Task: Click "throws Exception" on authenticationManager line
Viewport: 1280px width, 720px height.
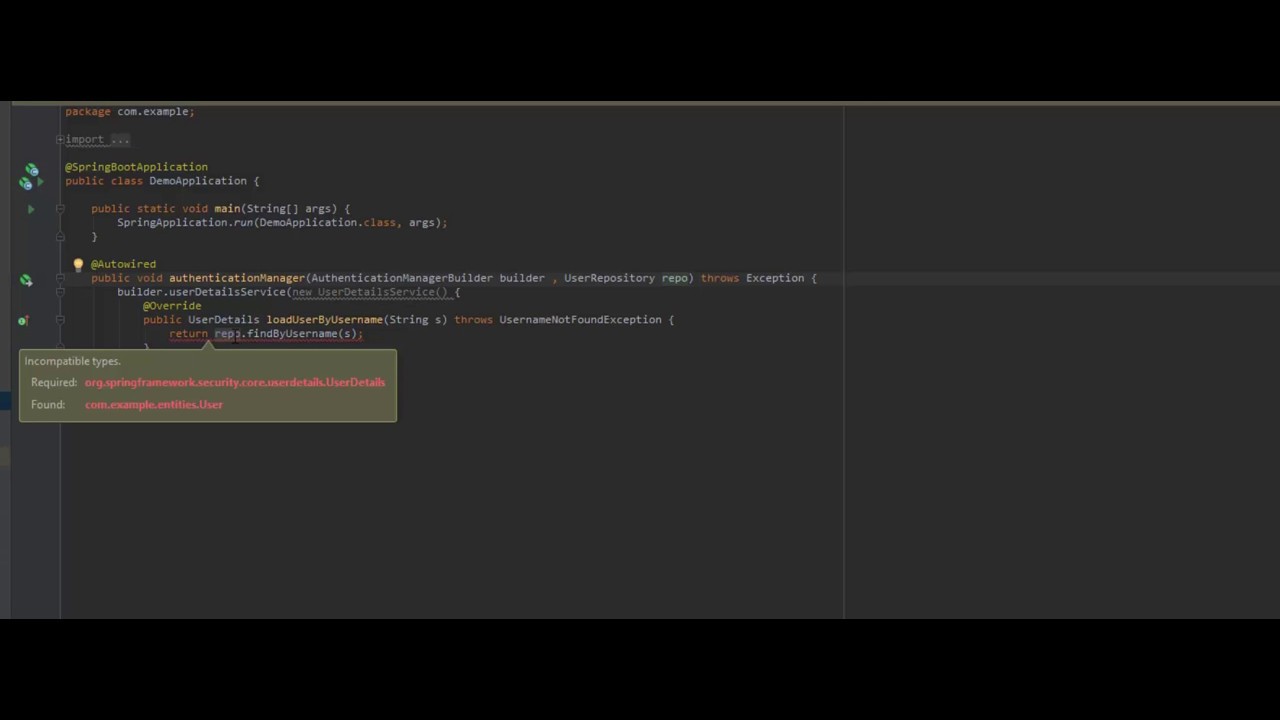Action: click(x=752, y=278)
